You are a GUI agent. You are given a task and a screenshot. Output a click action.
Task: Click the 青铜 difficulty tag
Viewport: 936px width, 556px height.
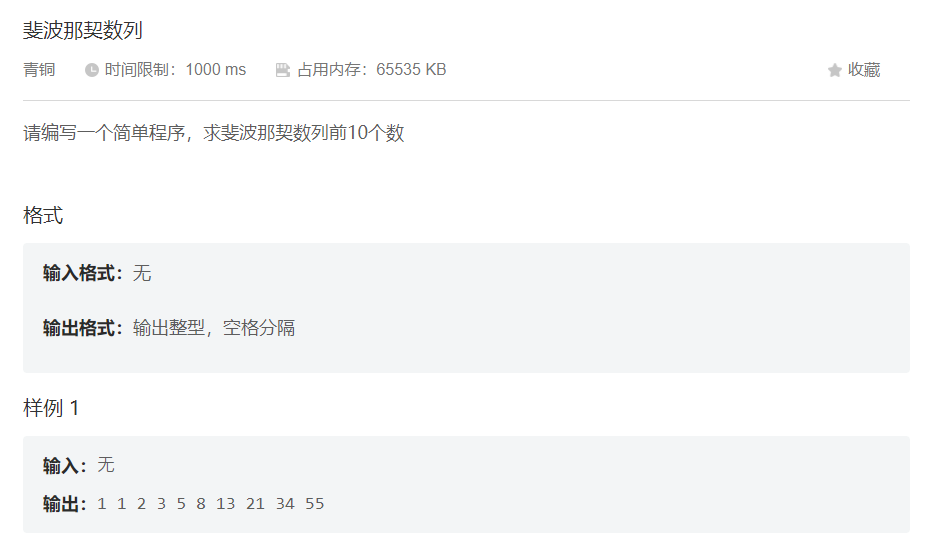click(x=39, y=70)
